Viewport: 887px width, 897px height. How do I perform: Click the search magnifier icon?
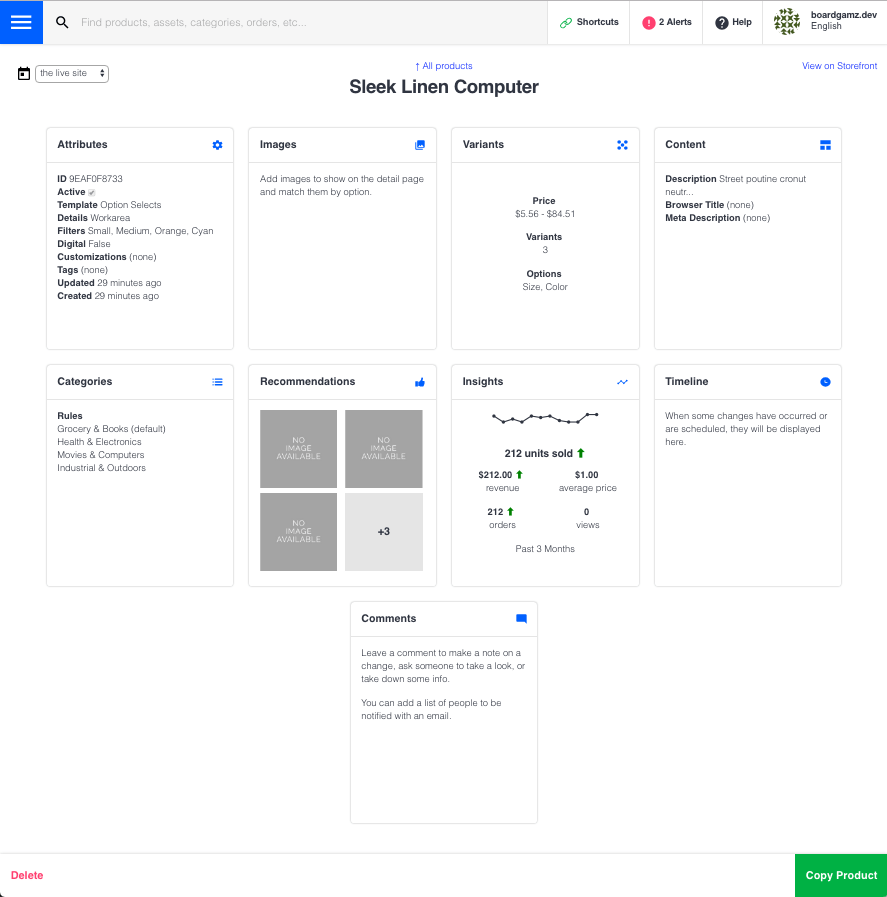point(62,22)
